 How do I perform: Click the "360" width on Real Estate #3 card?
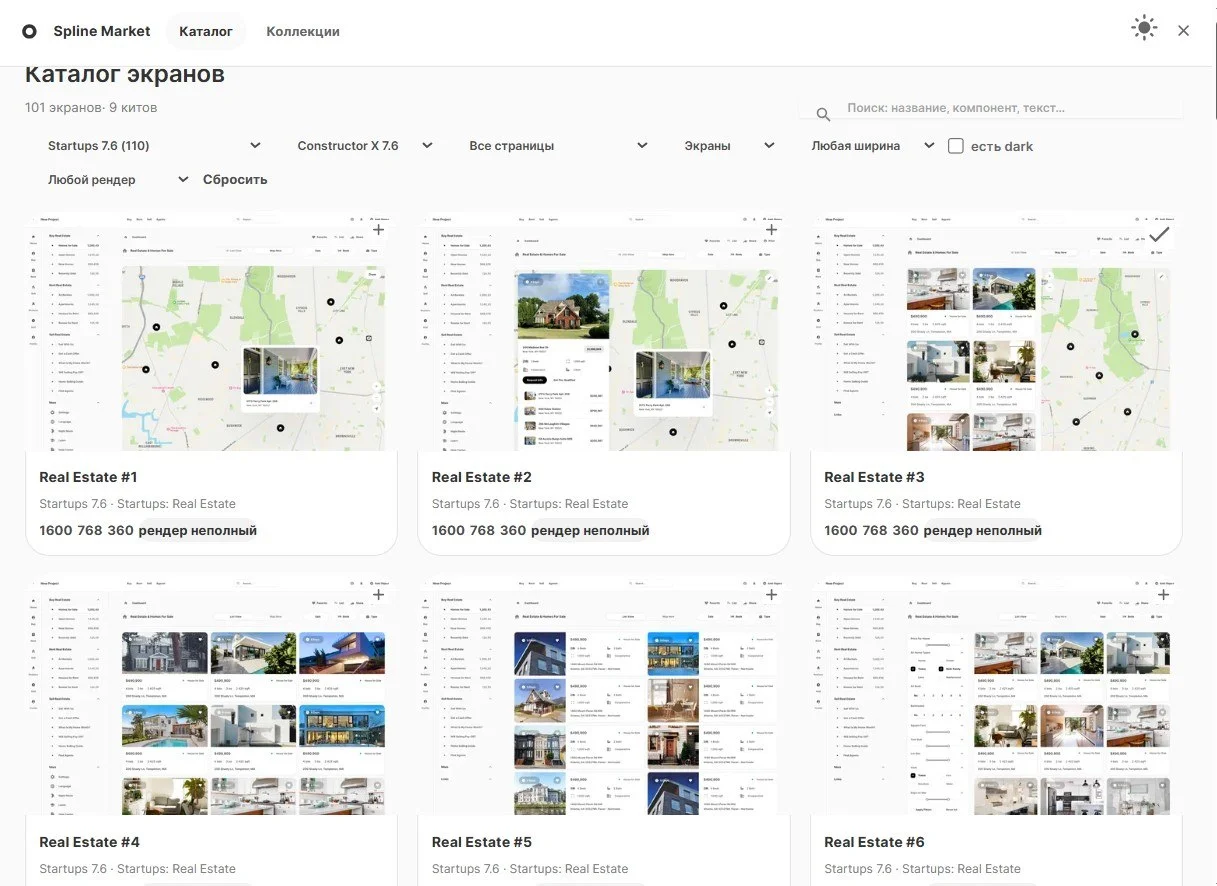coord(905,531)
